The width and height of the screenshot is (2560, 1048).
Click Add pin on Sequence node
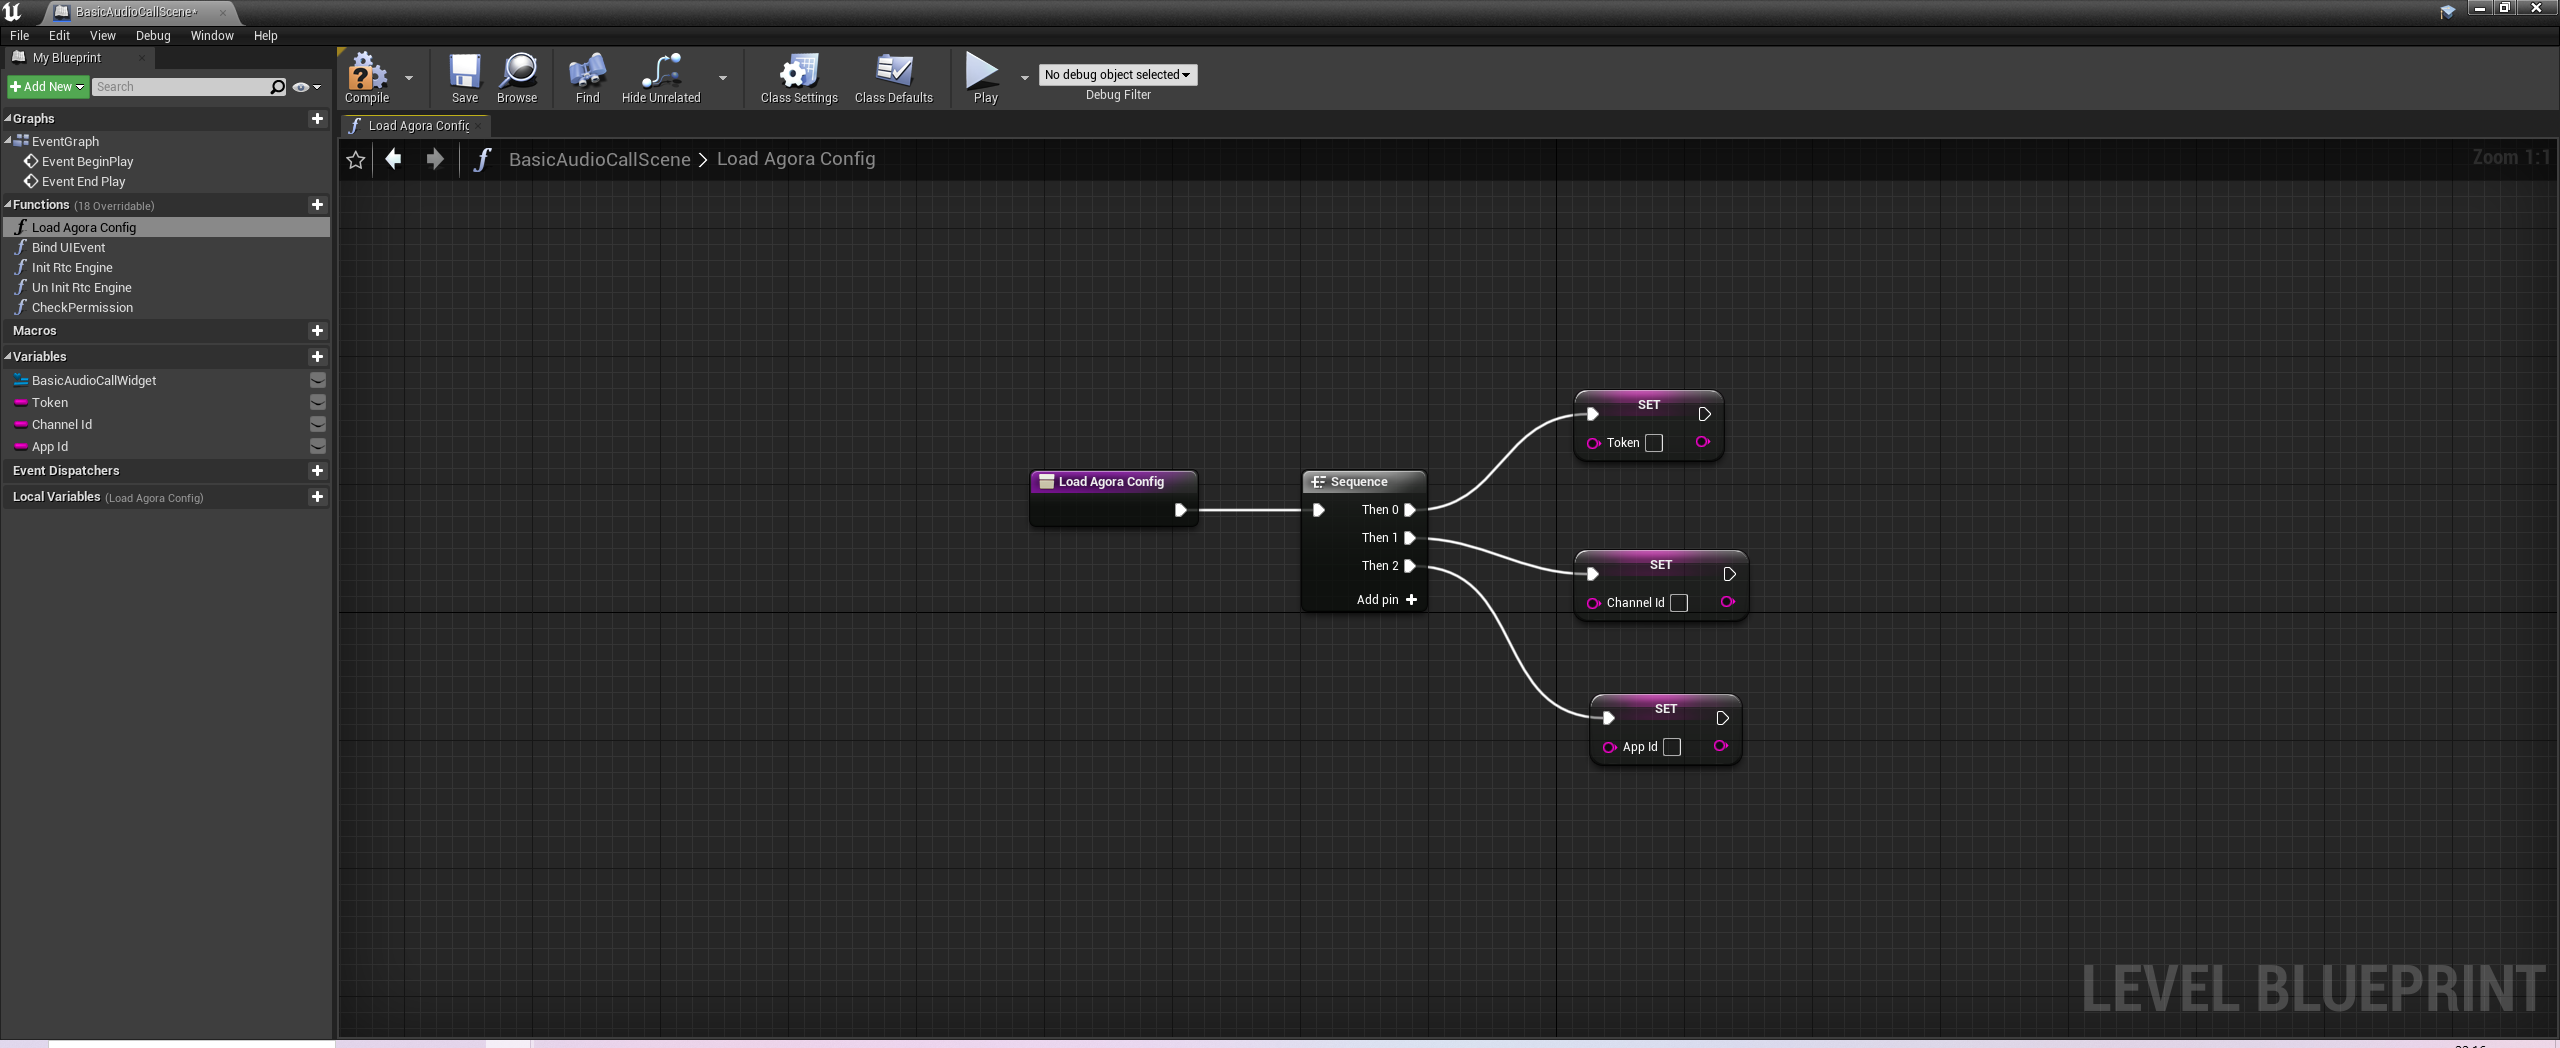(1387, 600)
